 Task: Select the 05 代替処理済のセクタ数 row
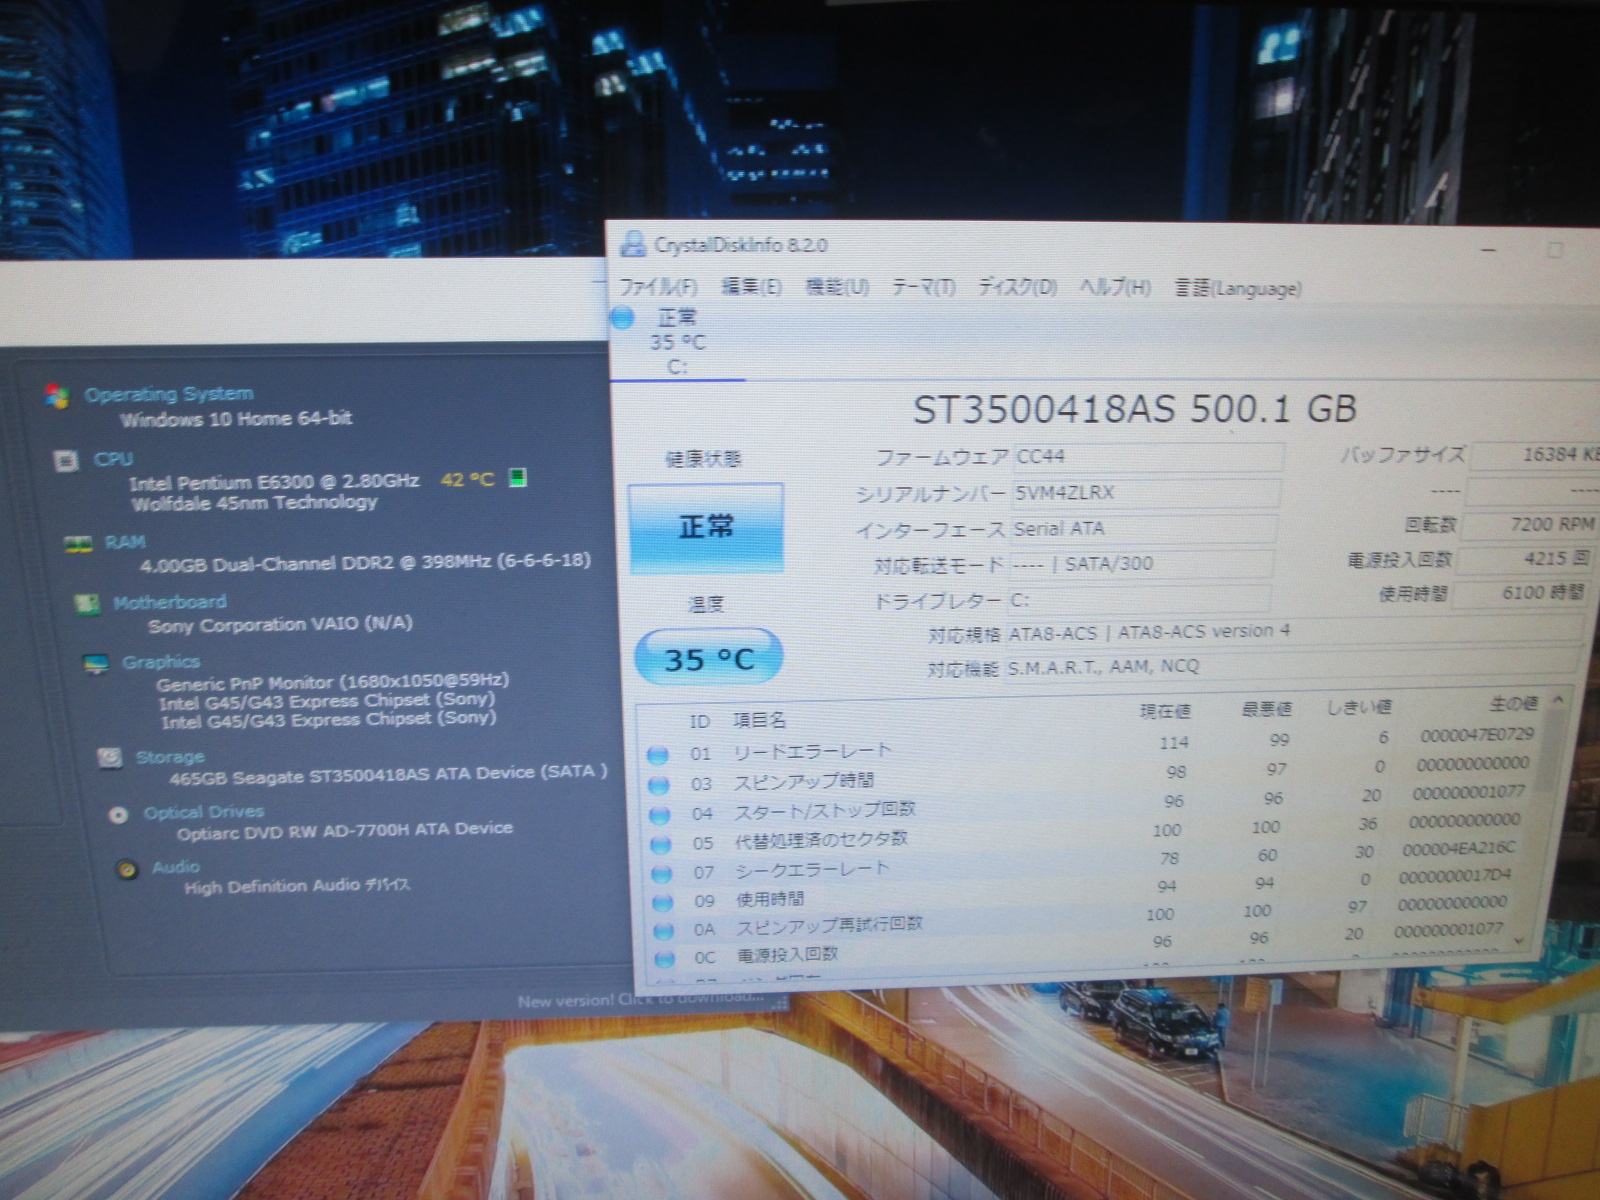(820, 841)
